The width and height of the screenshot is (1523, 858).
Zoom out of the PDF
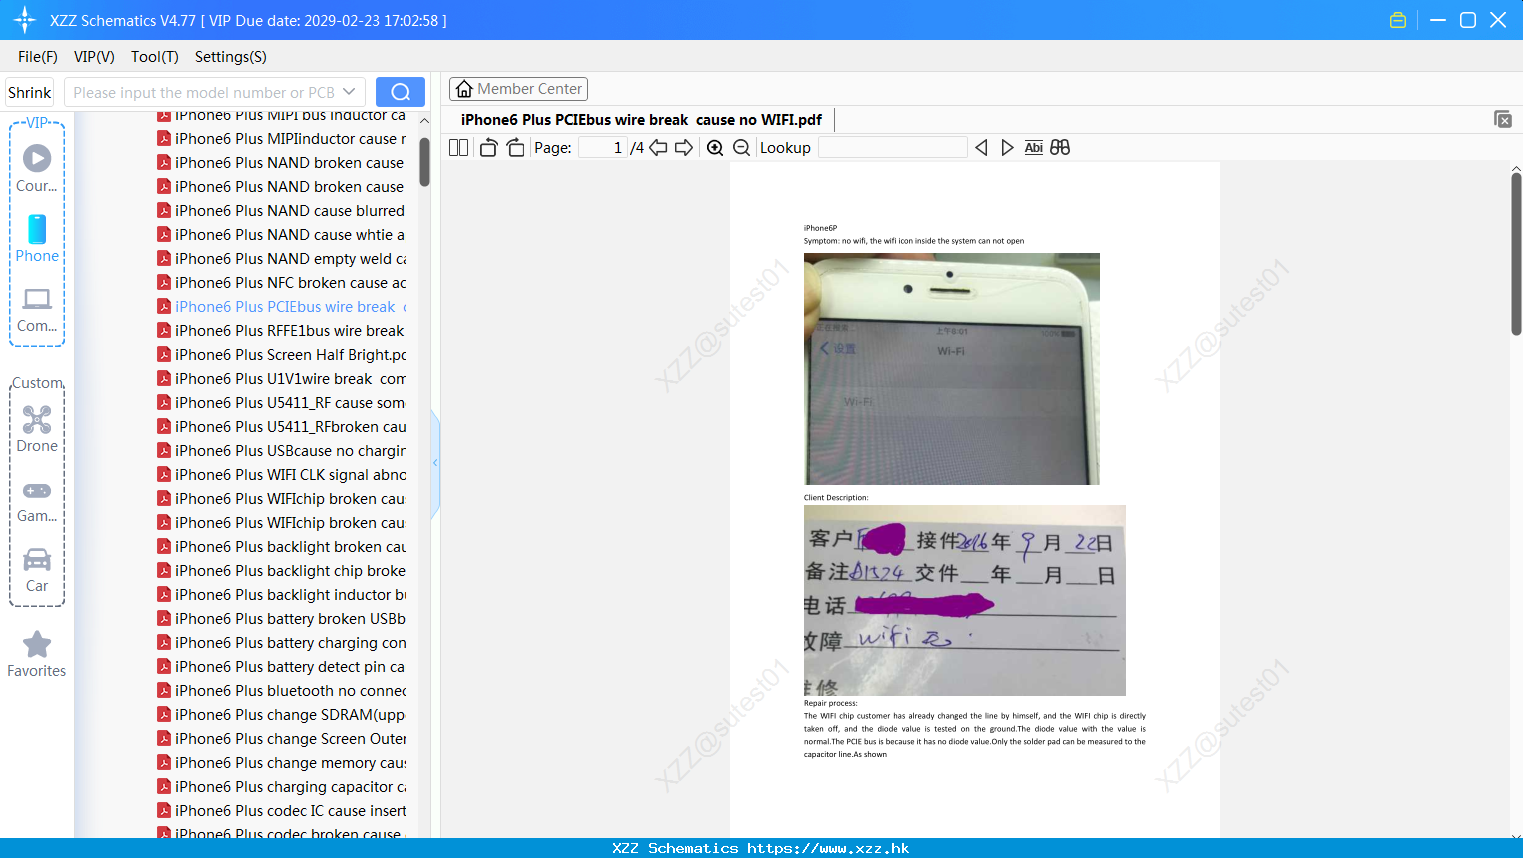pos(742,148)
